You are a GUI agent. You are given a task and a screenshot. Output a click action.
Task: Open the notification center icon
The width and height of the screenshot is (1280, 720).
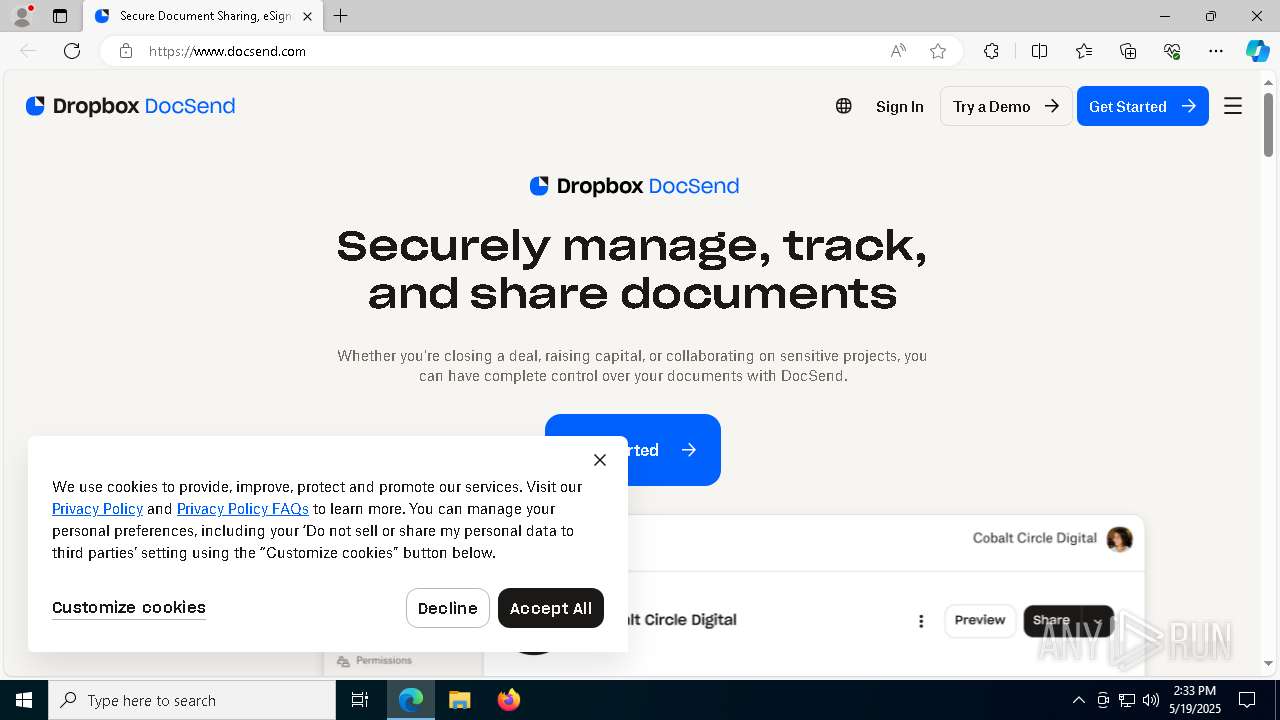tap(1247, 700)
